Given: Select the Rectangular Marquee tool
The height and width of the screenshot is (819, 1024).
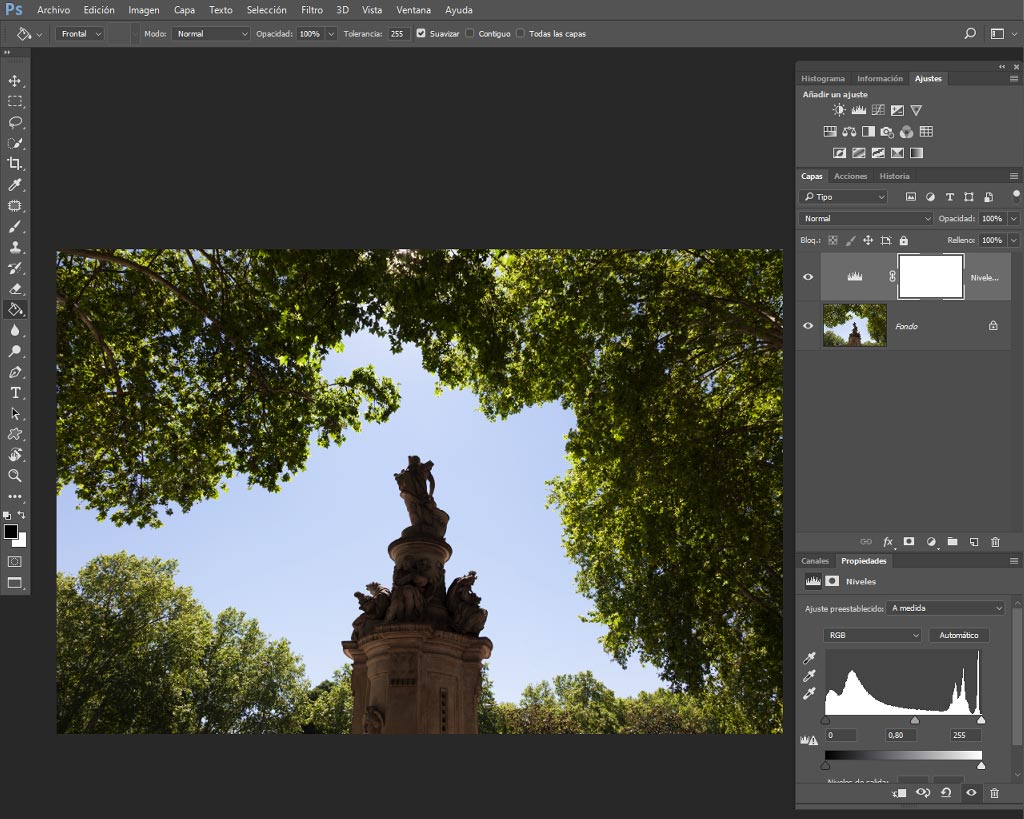Looking at the screenshot, I should pos(14,102).
